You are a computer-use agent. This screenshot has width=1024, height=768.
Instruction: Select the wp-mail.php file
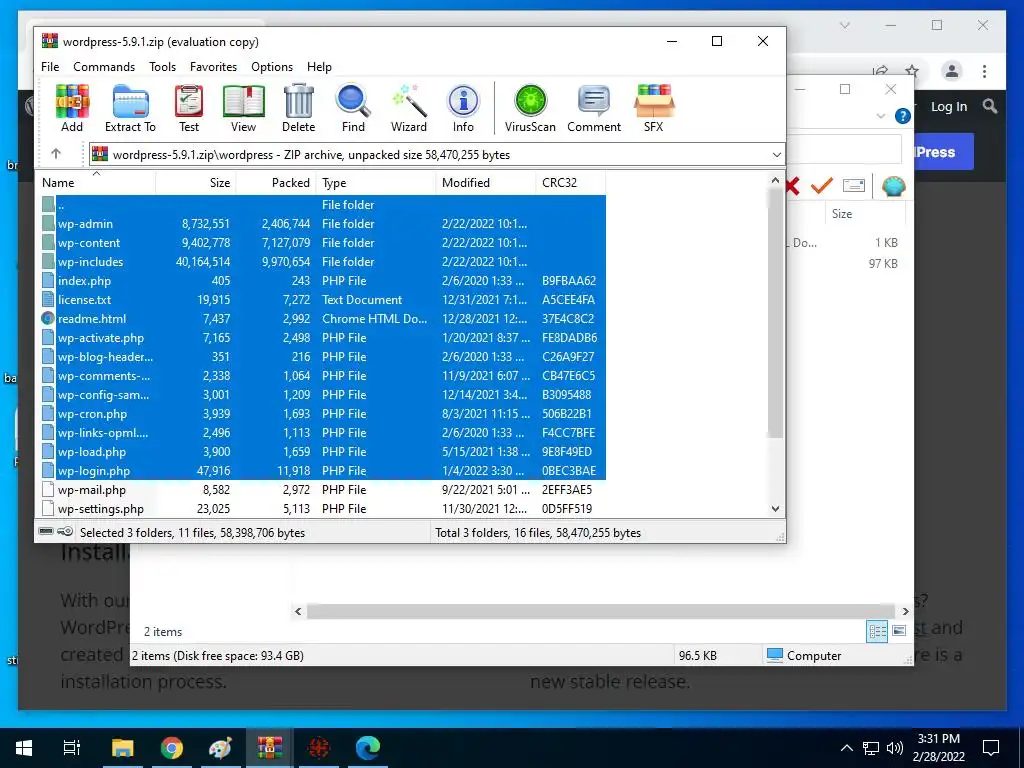(323, 490)
